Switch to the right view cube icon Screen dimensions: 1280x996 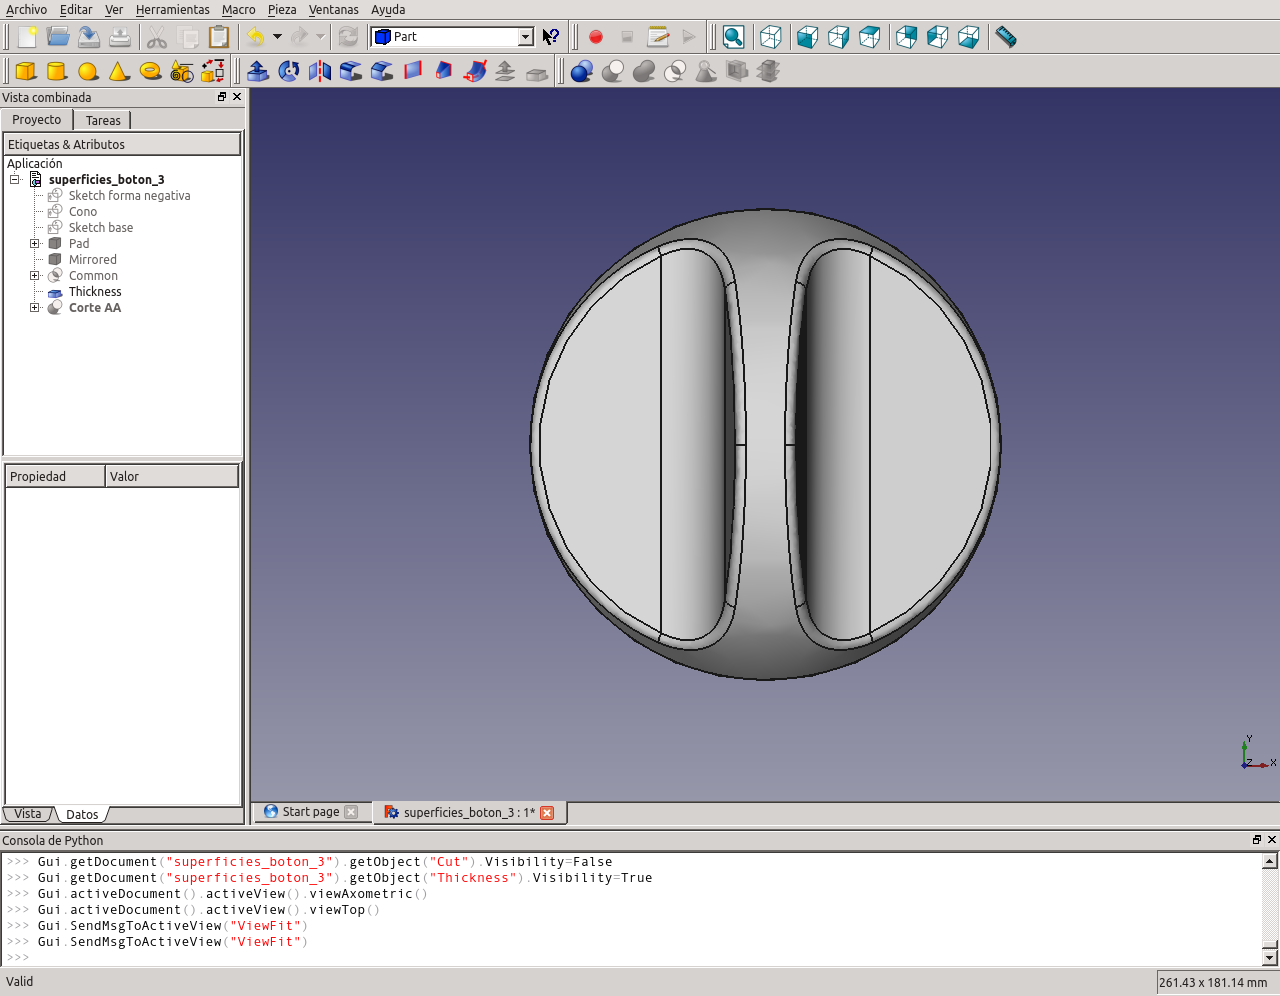coord(870,38)
